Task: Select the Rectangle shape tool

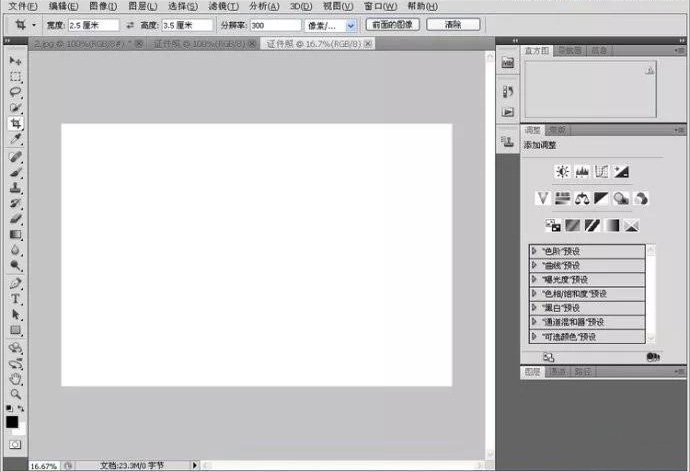Action: pos(15,330)
